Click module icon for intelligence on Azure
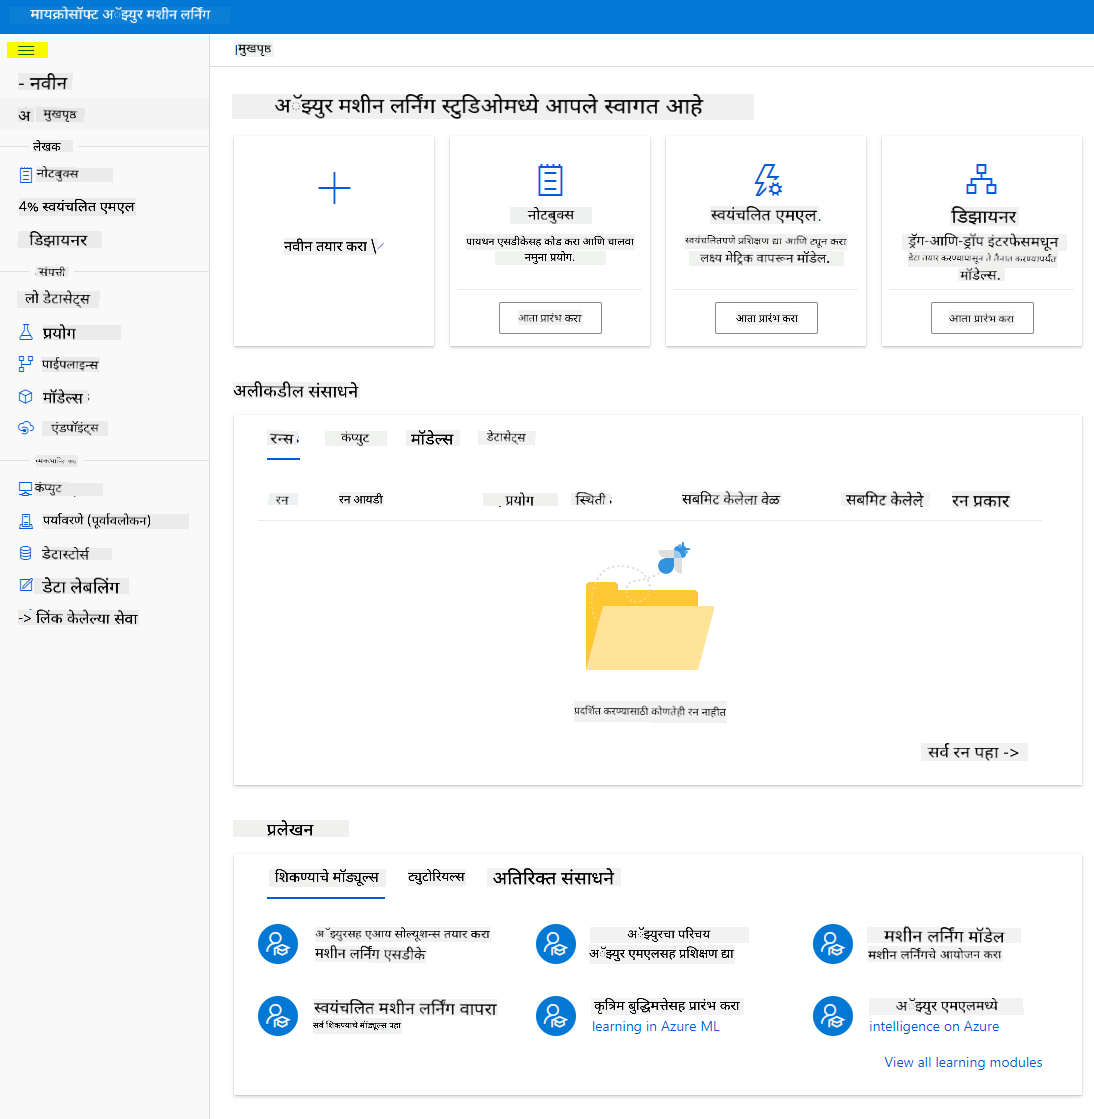This screenshot has width=1094, height=1119. tap(833, 1016)
